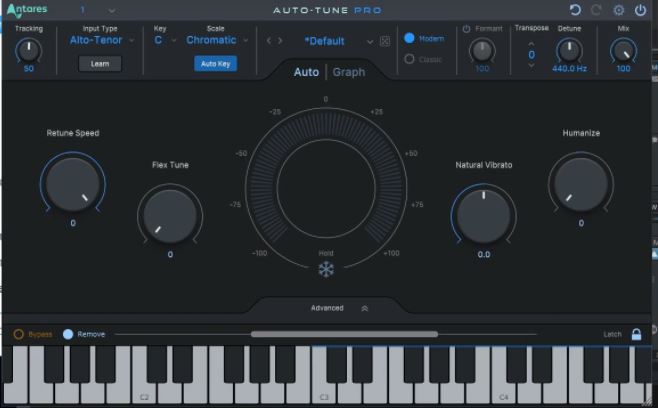Open the Input Type Alto-Tenor dropdown
Viewport: 658px width, 408px height.
(102, 40)
